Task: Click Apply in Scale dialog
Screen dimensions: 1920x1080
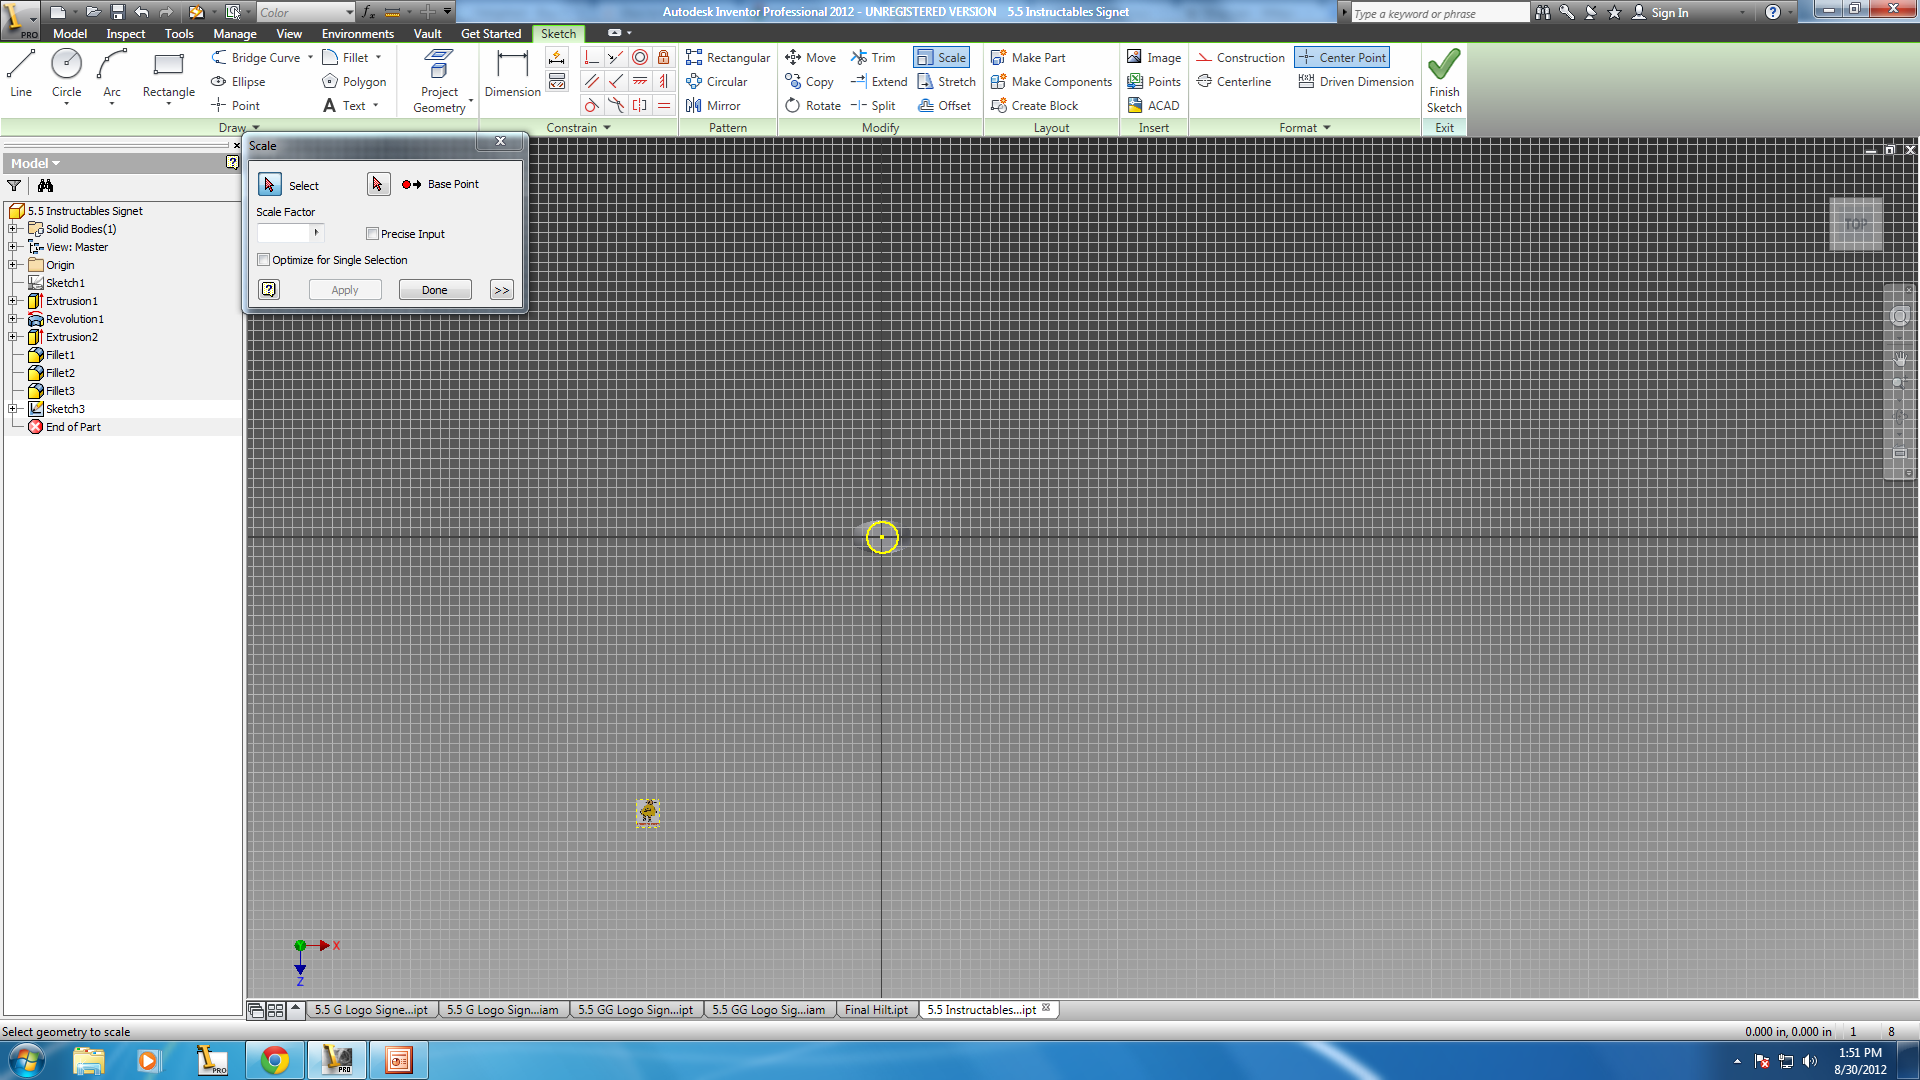Action: pyautogui.click(x=345, y=290)
